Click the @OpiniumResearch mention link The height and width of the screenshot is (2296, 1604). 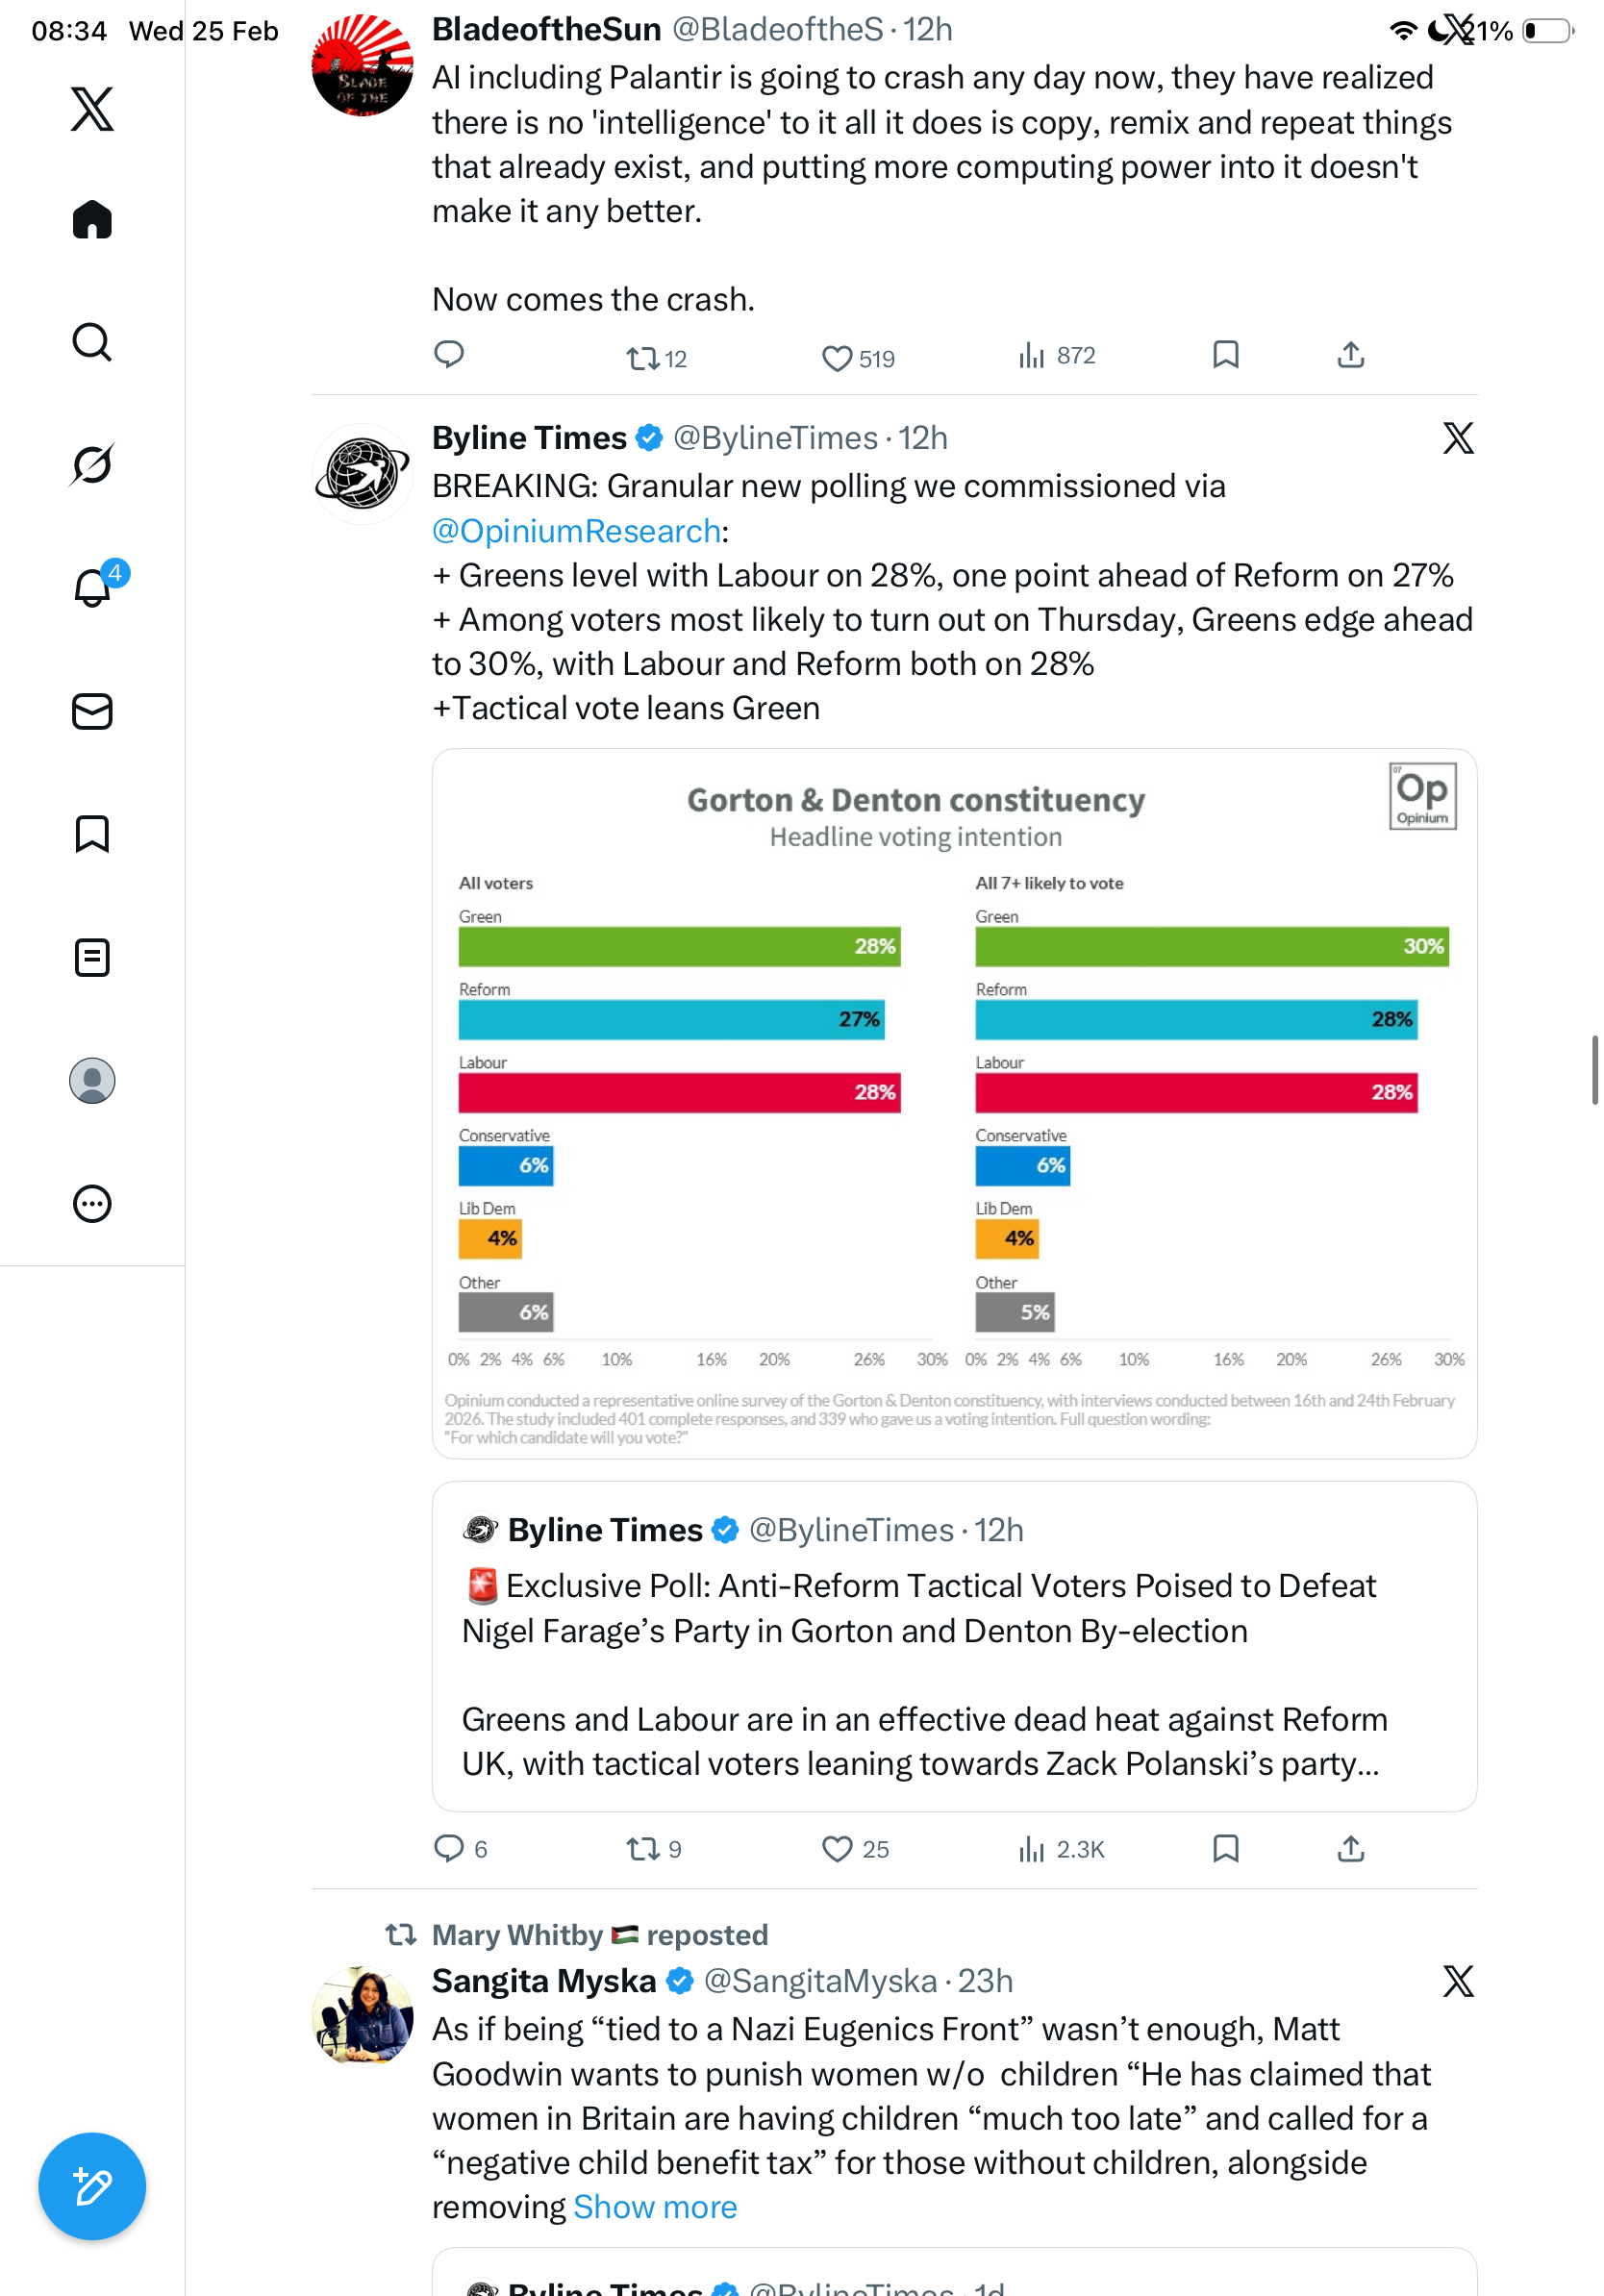pos(576,531)
